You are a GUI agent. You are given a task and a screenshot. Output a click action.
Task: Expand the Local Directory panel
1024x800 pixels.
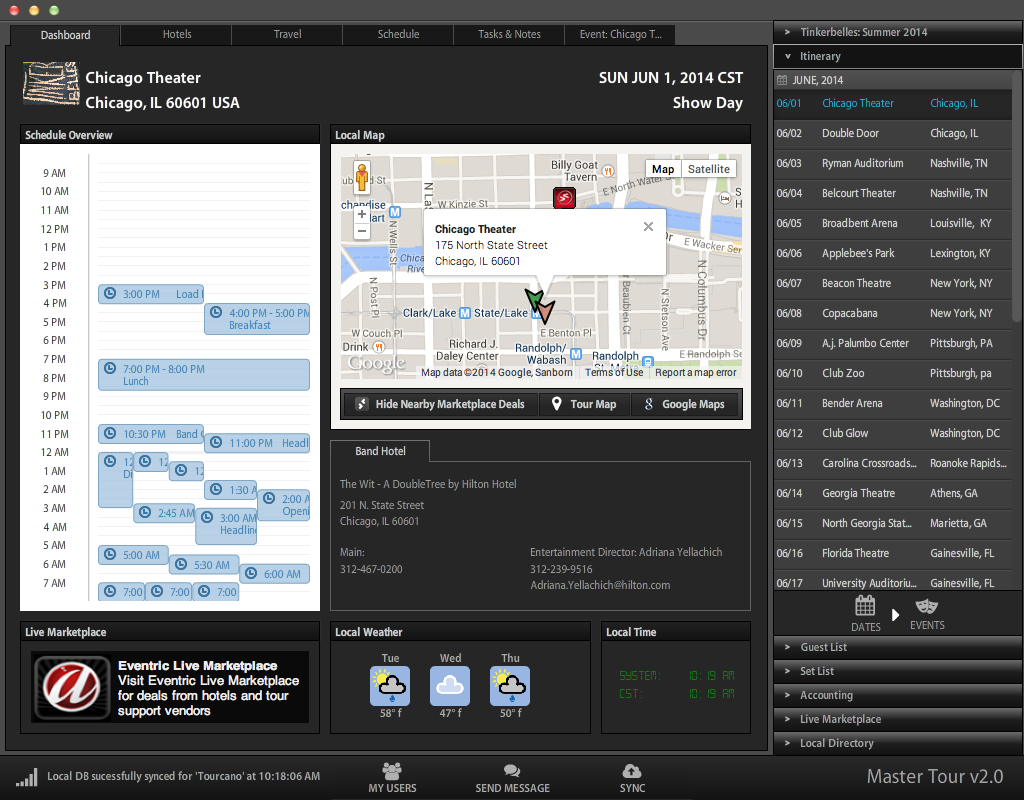coord(898,743)
